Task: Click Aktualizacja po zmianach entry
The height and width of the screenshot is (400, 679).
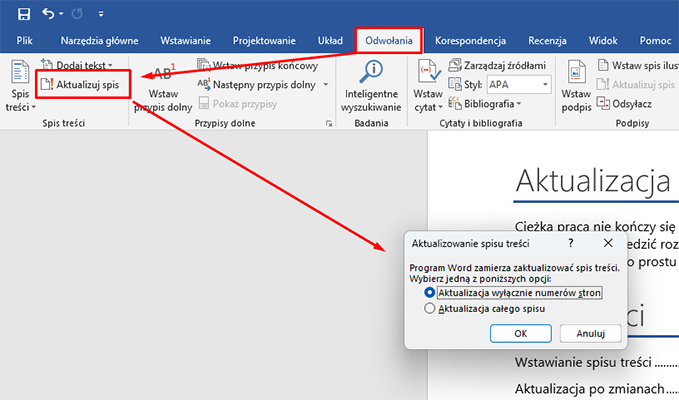Action: (x=590, y=388)
